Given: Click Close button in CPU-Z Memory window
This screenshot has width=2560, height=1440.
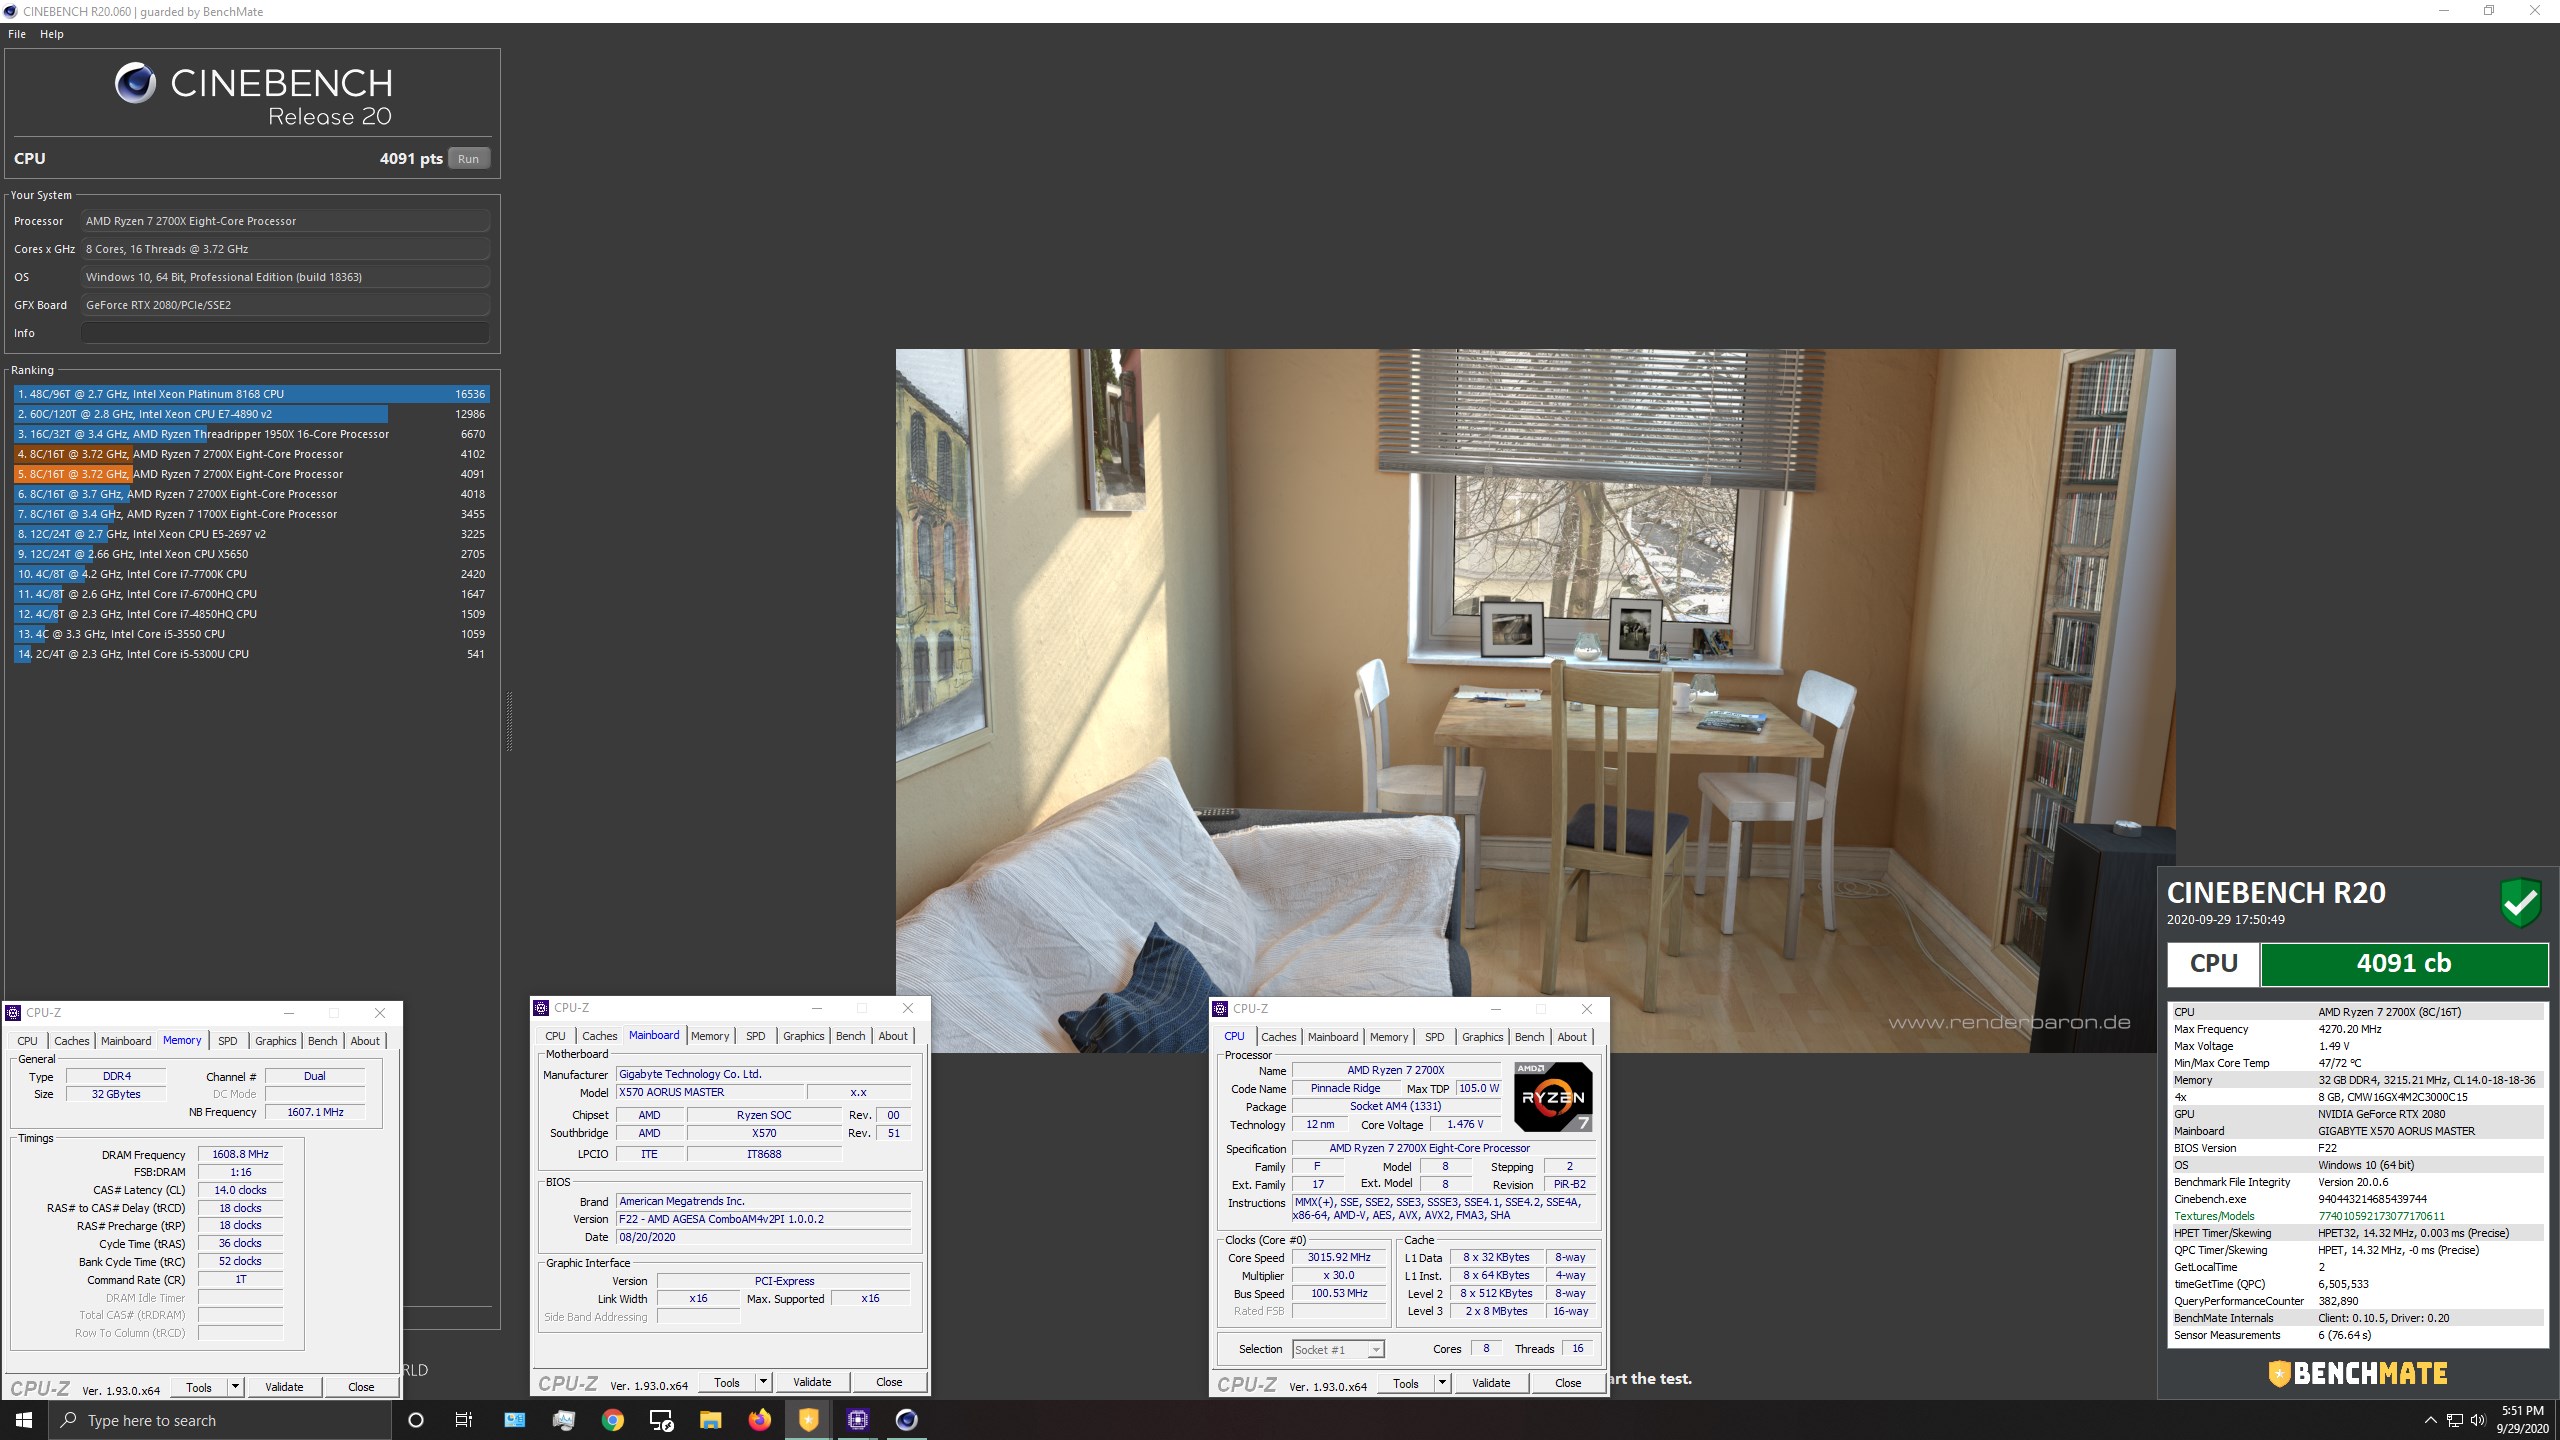Looking at the screenshot, I should coord(361,1387).
